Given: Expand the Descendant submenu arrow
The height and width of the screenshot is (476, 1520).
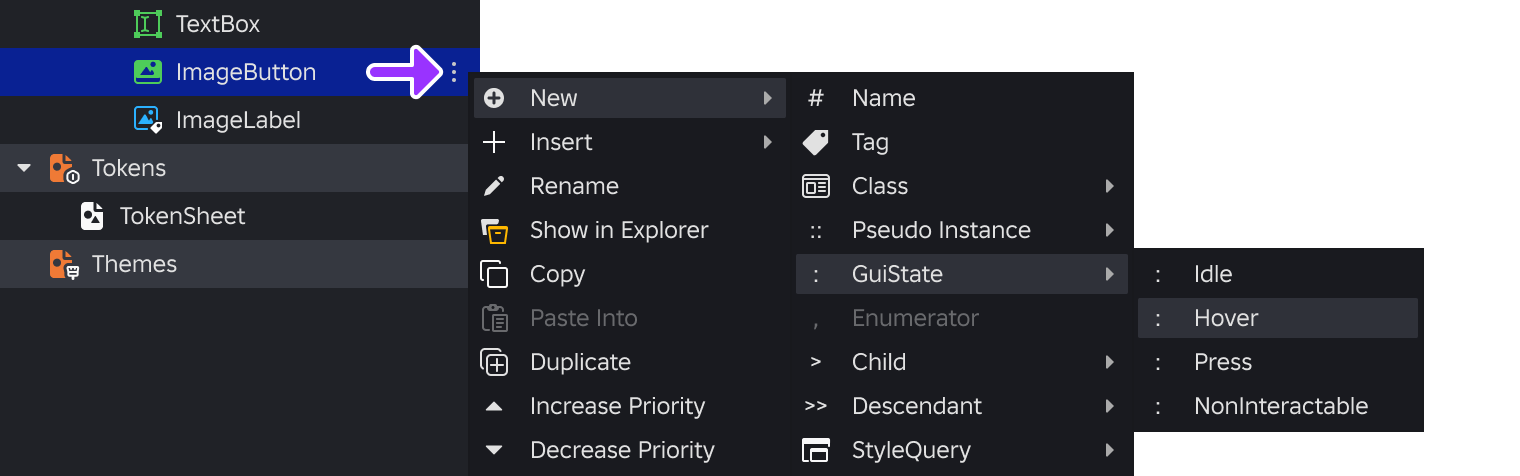Looking at the screenshot, I should coord(1109,406).
